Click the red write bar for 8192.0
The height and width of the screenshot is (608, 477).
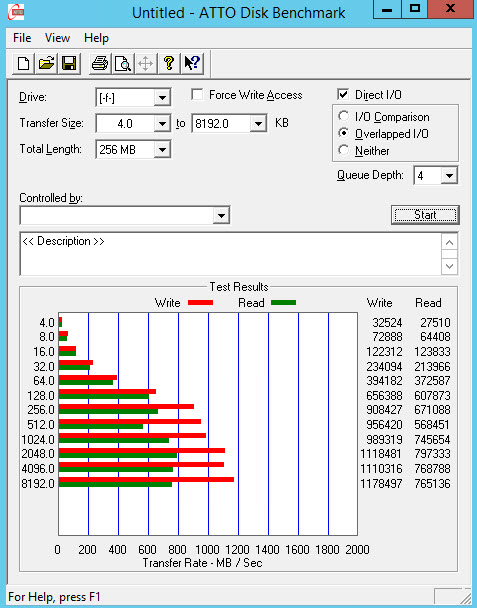click(x=146, y=479)
